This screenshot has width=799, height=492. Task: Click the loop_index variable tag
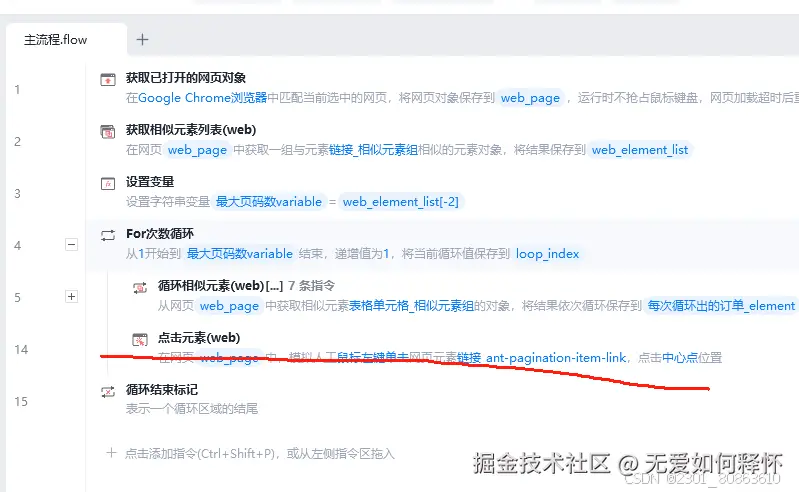click(547, 254)
